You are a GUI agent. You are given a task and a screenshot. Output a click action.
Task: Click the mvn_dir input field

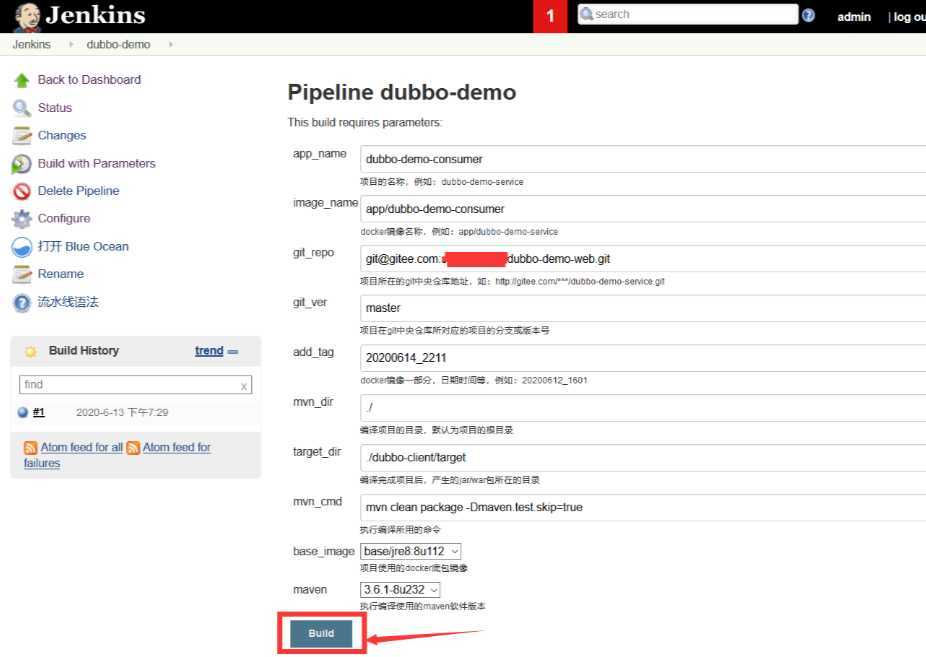coord(643,407)
